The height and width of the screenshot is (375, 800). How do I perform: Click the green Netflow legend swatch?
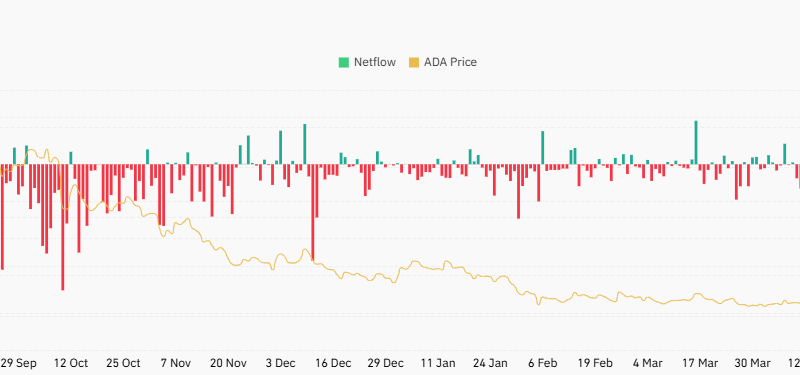click(344, 63)
